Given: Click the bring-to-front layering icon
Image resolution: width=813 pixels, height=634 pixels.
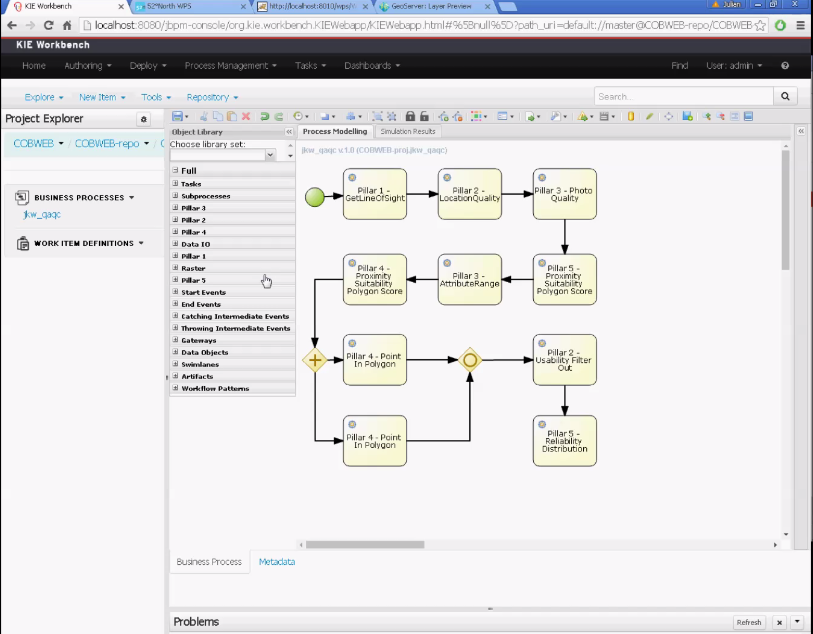Looking at the screenshot, I should pos(325,116).
